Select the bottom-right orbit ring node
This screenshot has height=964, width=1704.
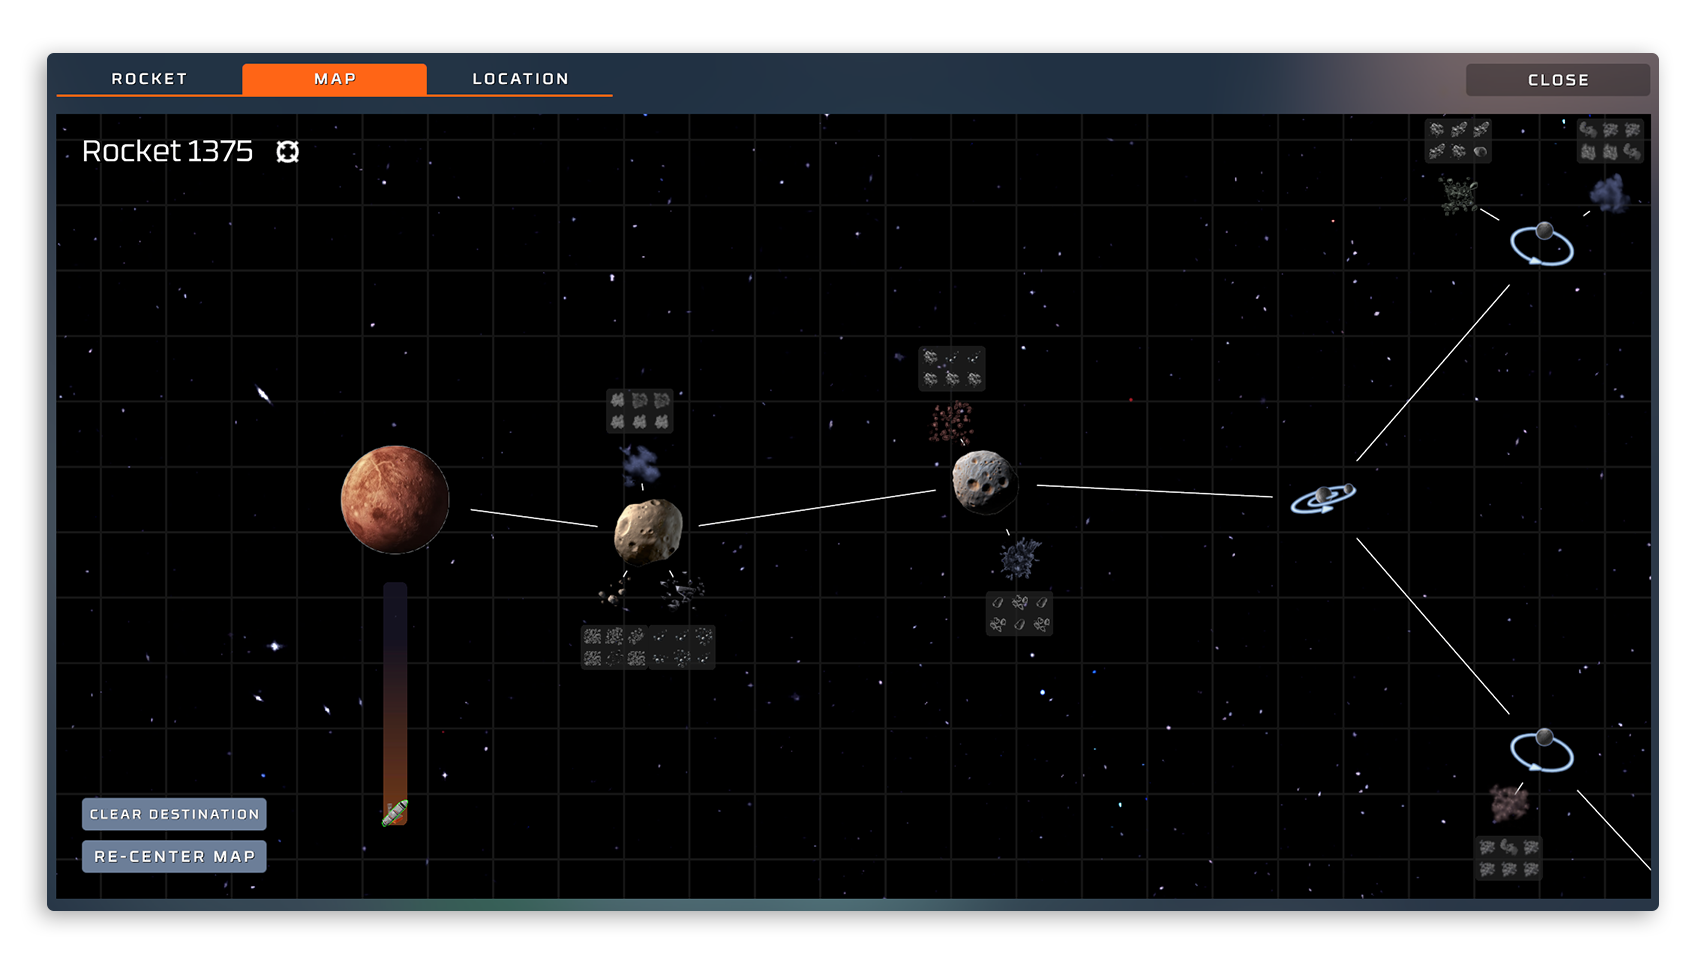(1541, 751)
